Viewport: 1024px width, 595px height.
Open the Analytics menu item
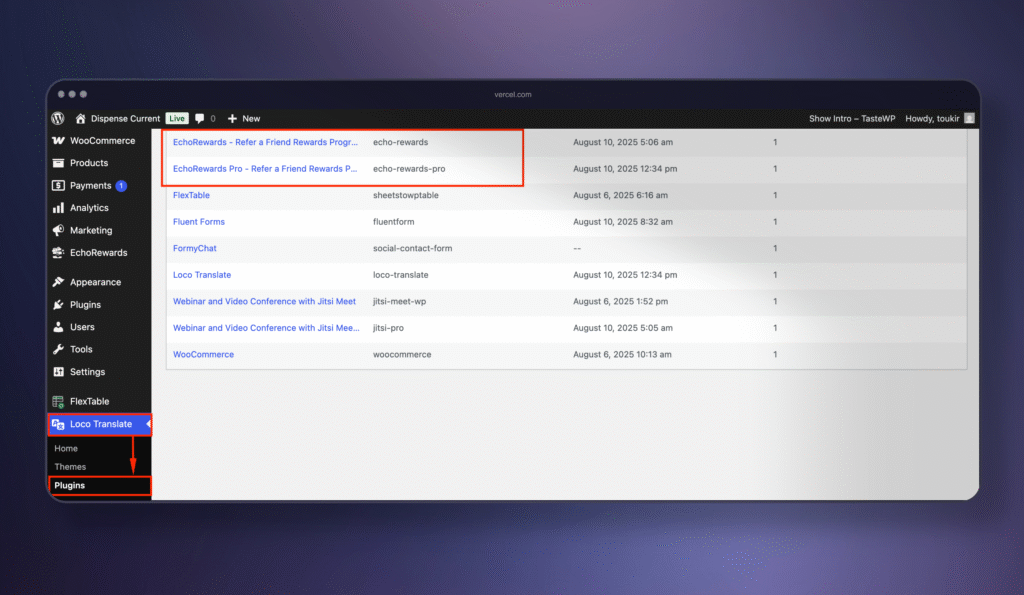coord(89,208)
